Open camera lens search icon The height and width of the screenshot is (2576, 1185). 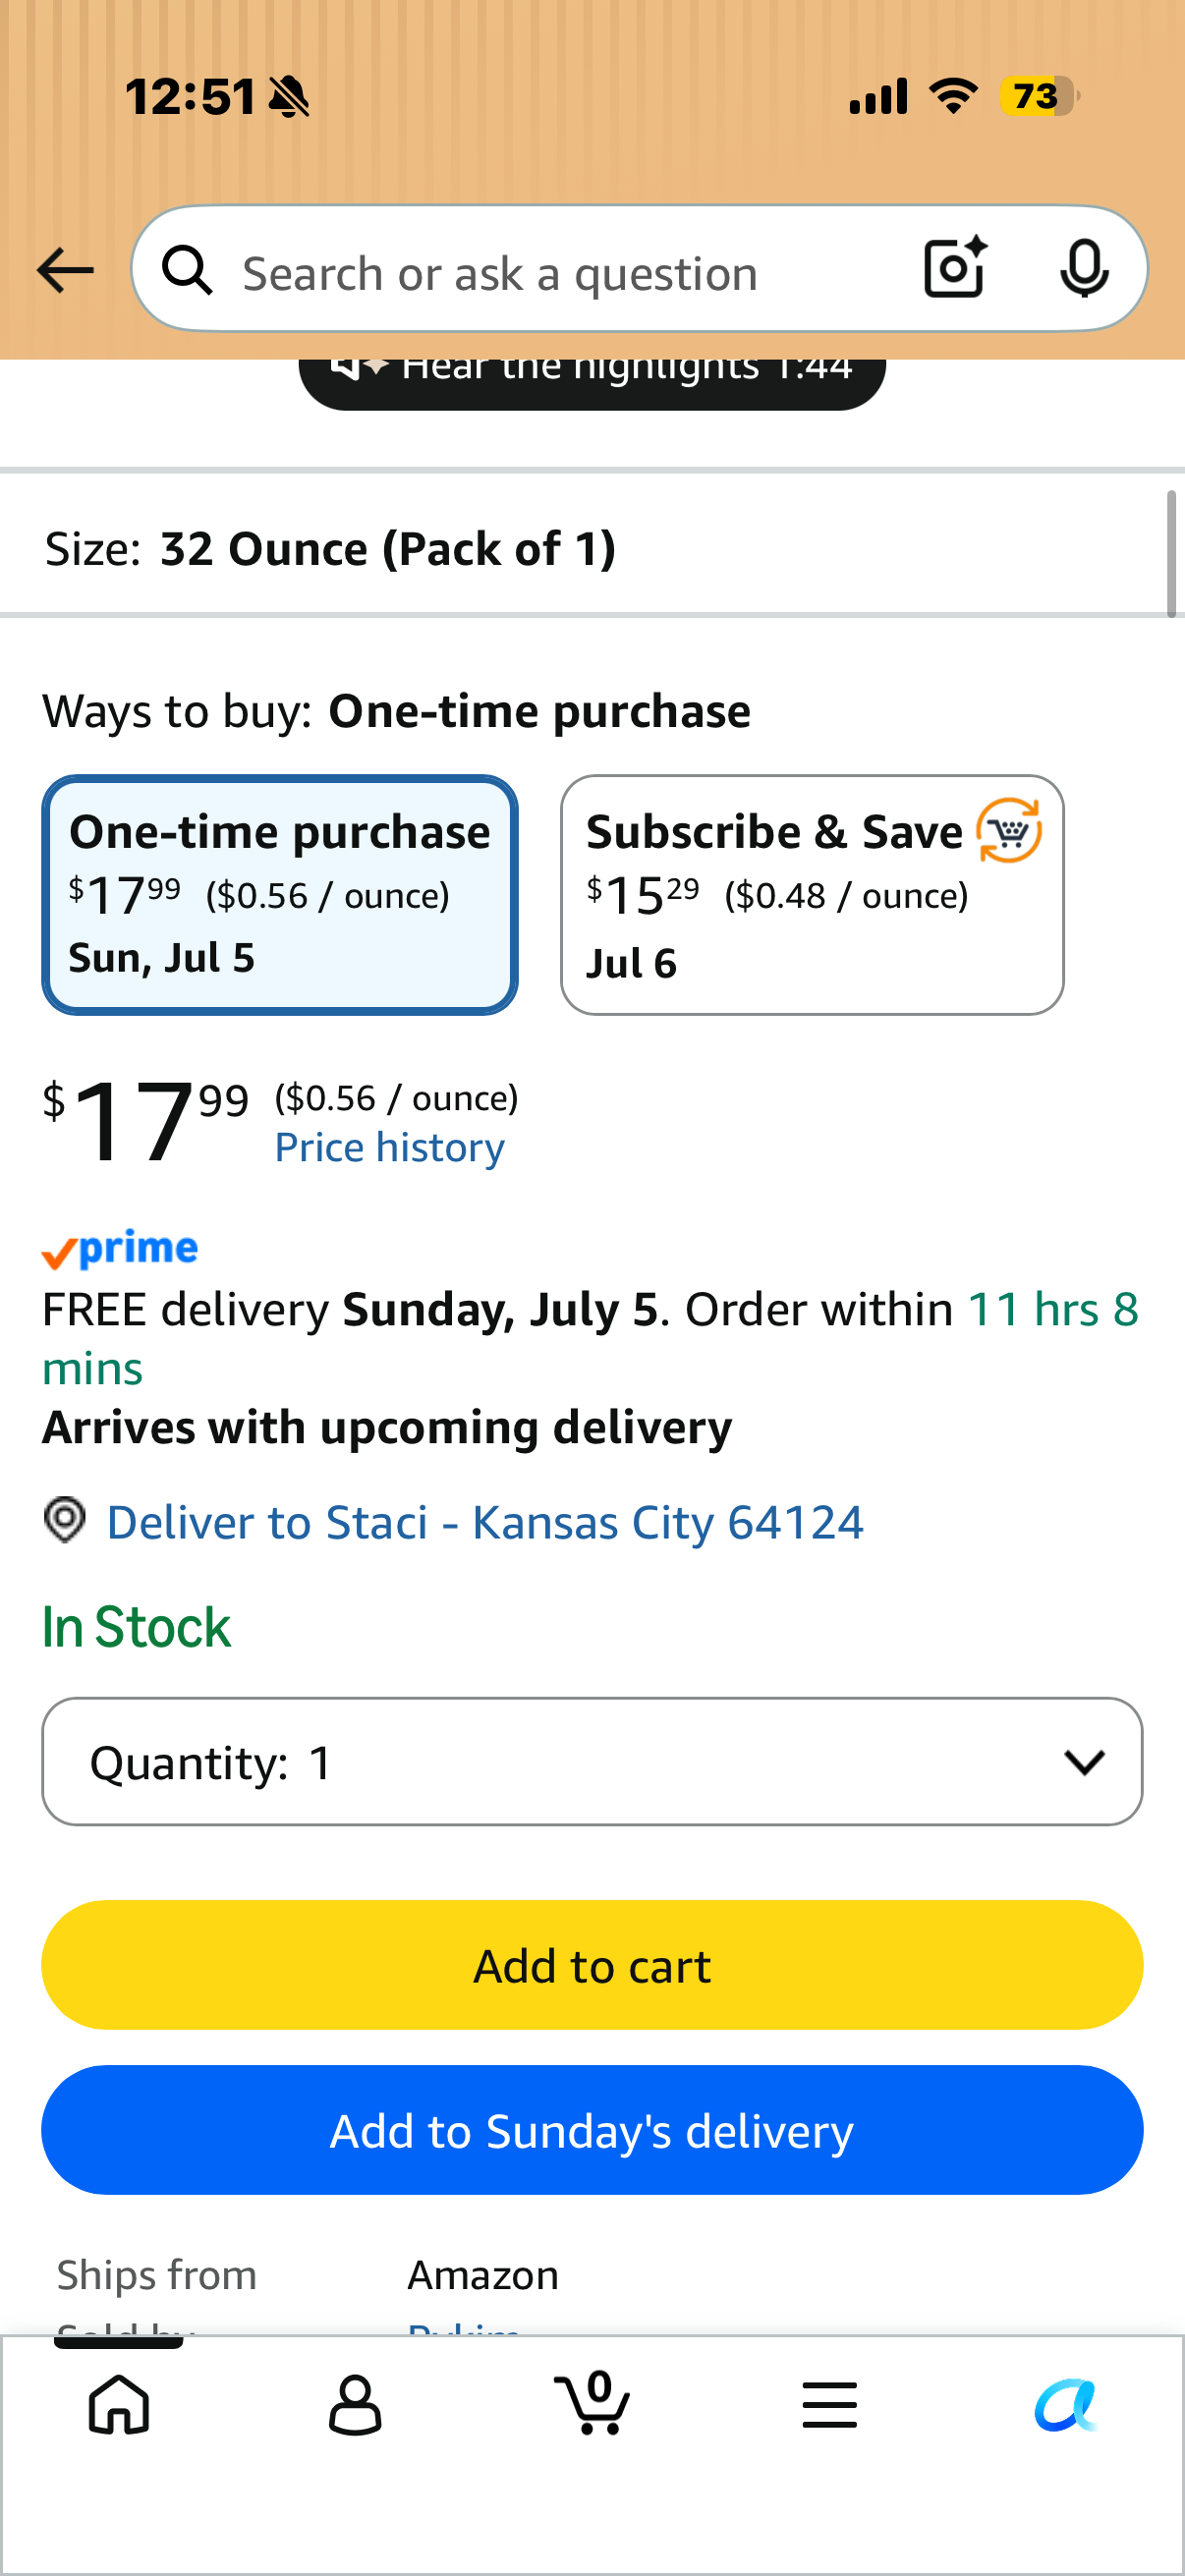coord(955,268)
